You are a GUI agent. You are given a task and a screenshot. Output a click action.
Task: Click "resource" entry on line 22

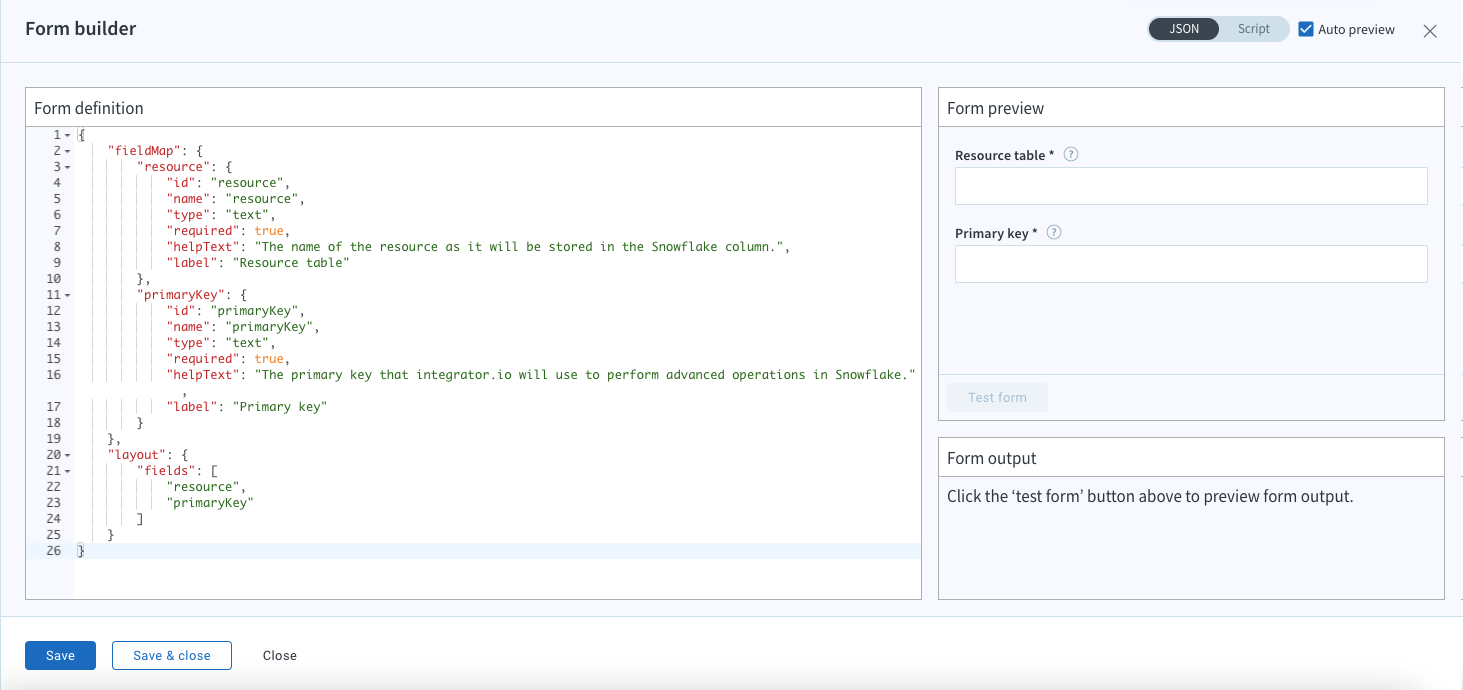[x=203, y=487]
